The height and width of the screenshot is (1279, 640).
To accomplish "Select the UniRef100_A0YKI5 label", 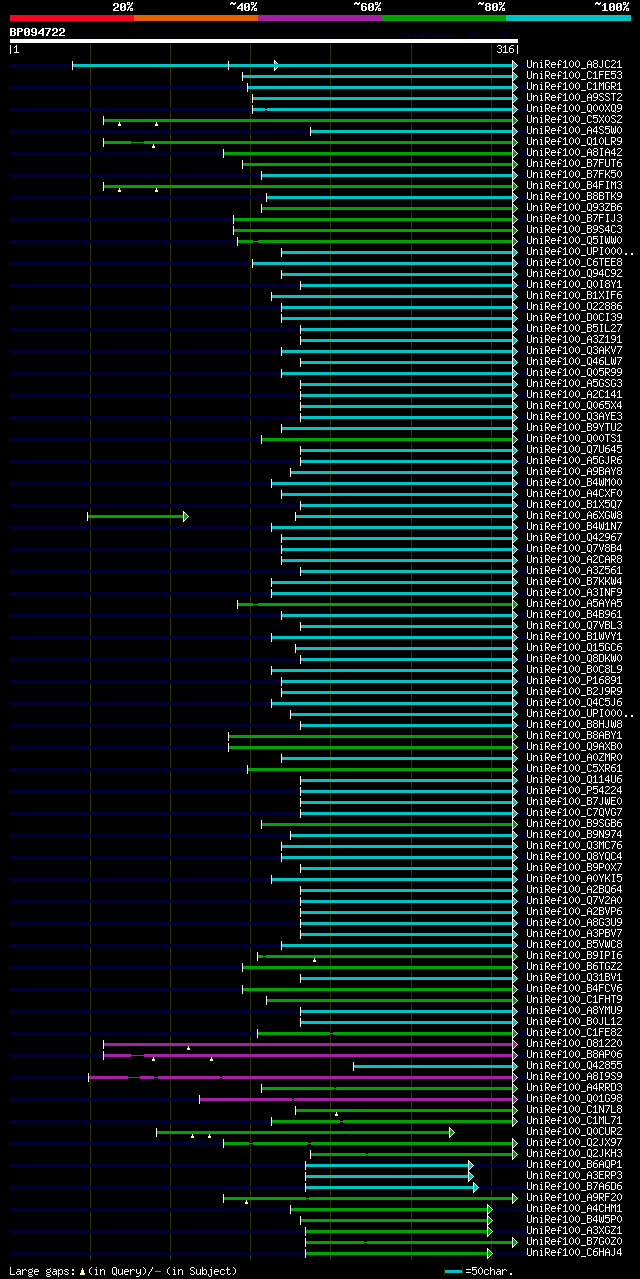I will point(574,879).
